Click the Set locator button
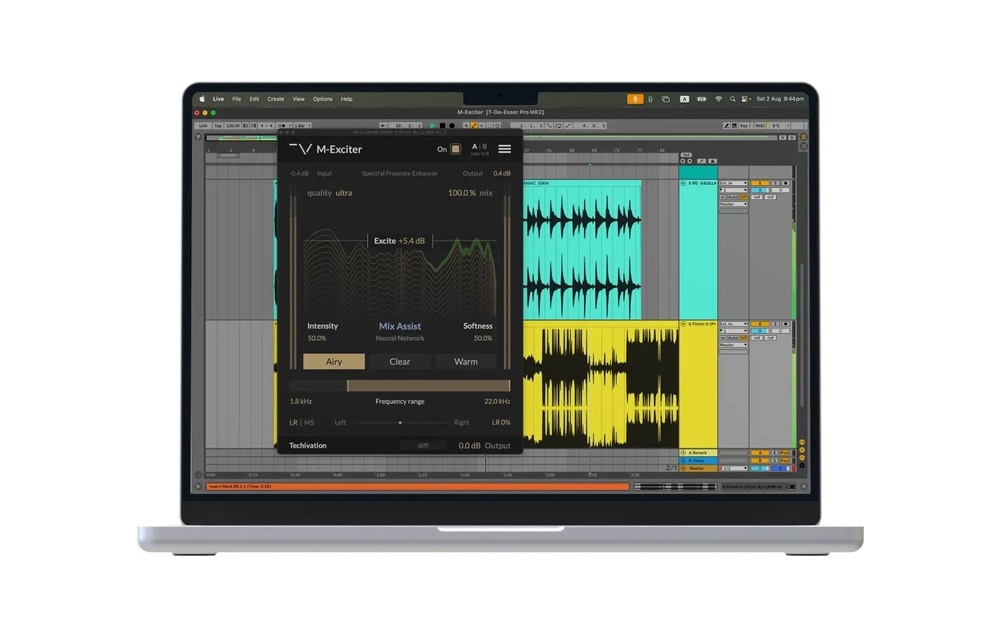The height and width of the screenshot is (635, 1000). pos(686,155)
